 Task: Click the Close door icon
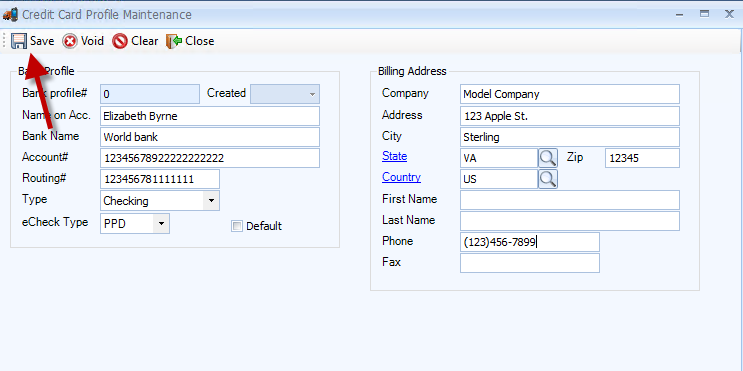coord(174,41)
